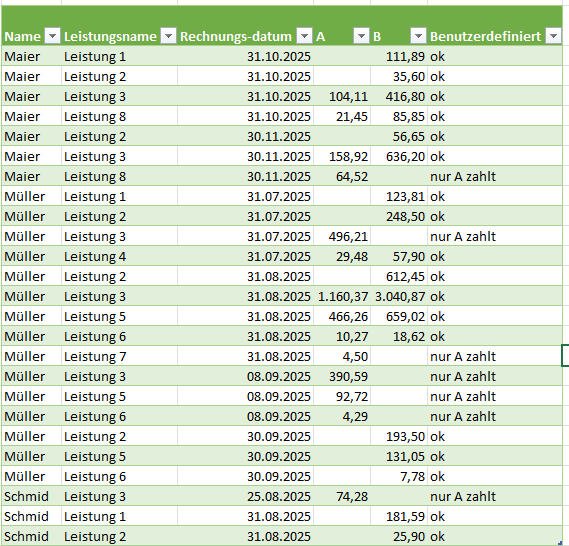Open the Leistungsname filter dropdown
569x546 pixels.
168,36
